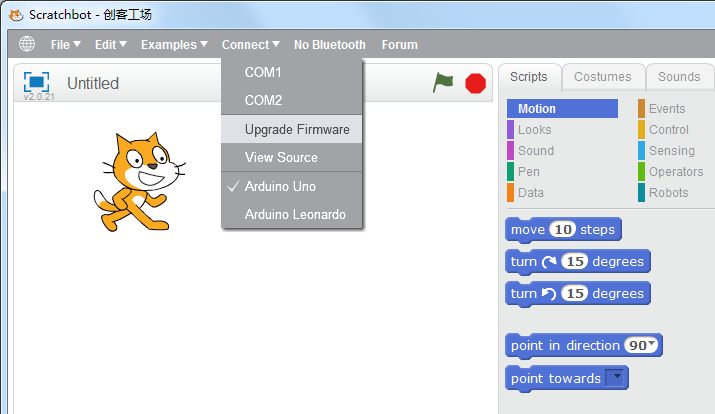Screen dimensions: 715x414
Task: Click the green flag to run
Action: tap(443, 83)
